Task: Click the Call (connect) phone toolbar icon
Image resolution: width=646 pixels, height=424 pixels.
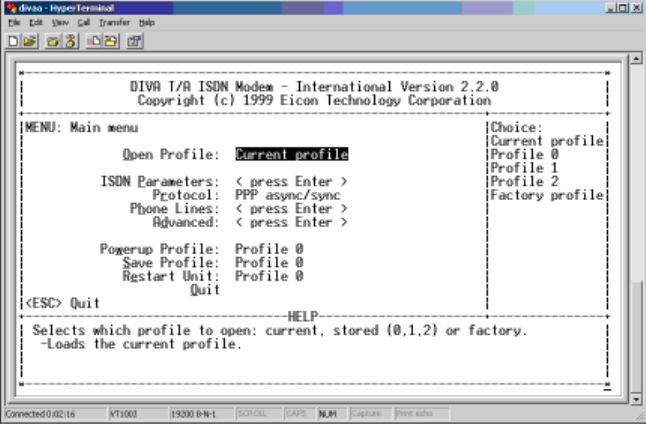Action: (53, 41)
